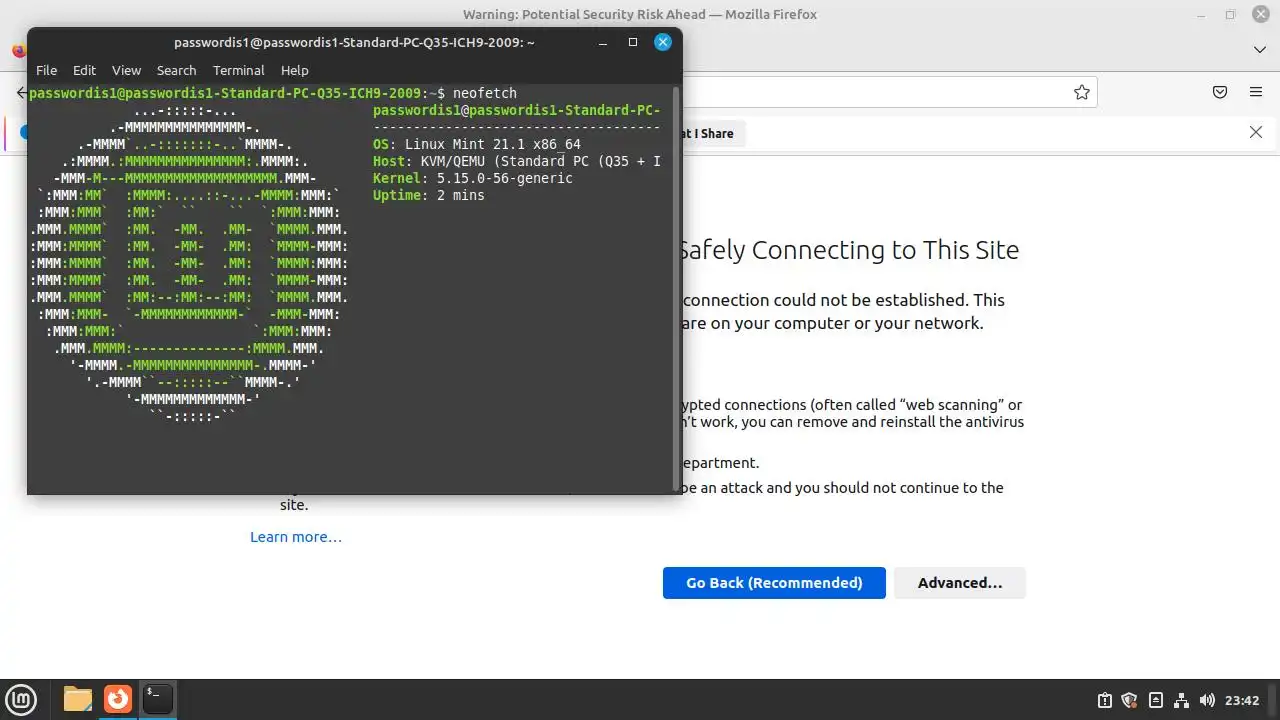1280x720 pixels.
Task: Switch to Firefox in the taskbar
Action: [118, 699]
